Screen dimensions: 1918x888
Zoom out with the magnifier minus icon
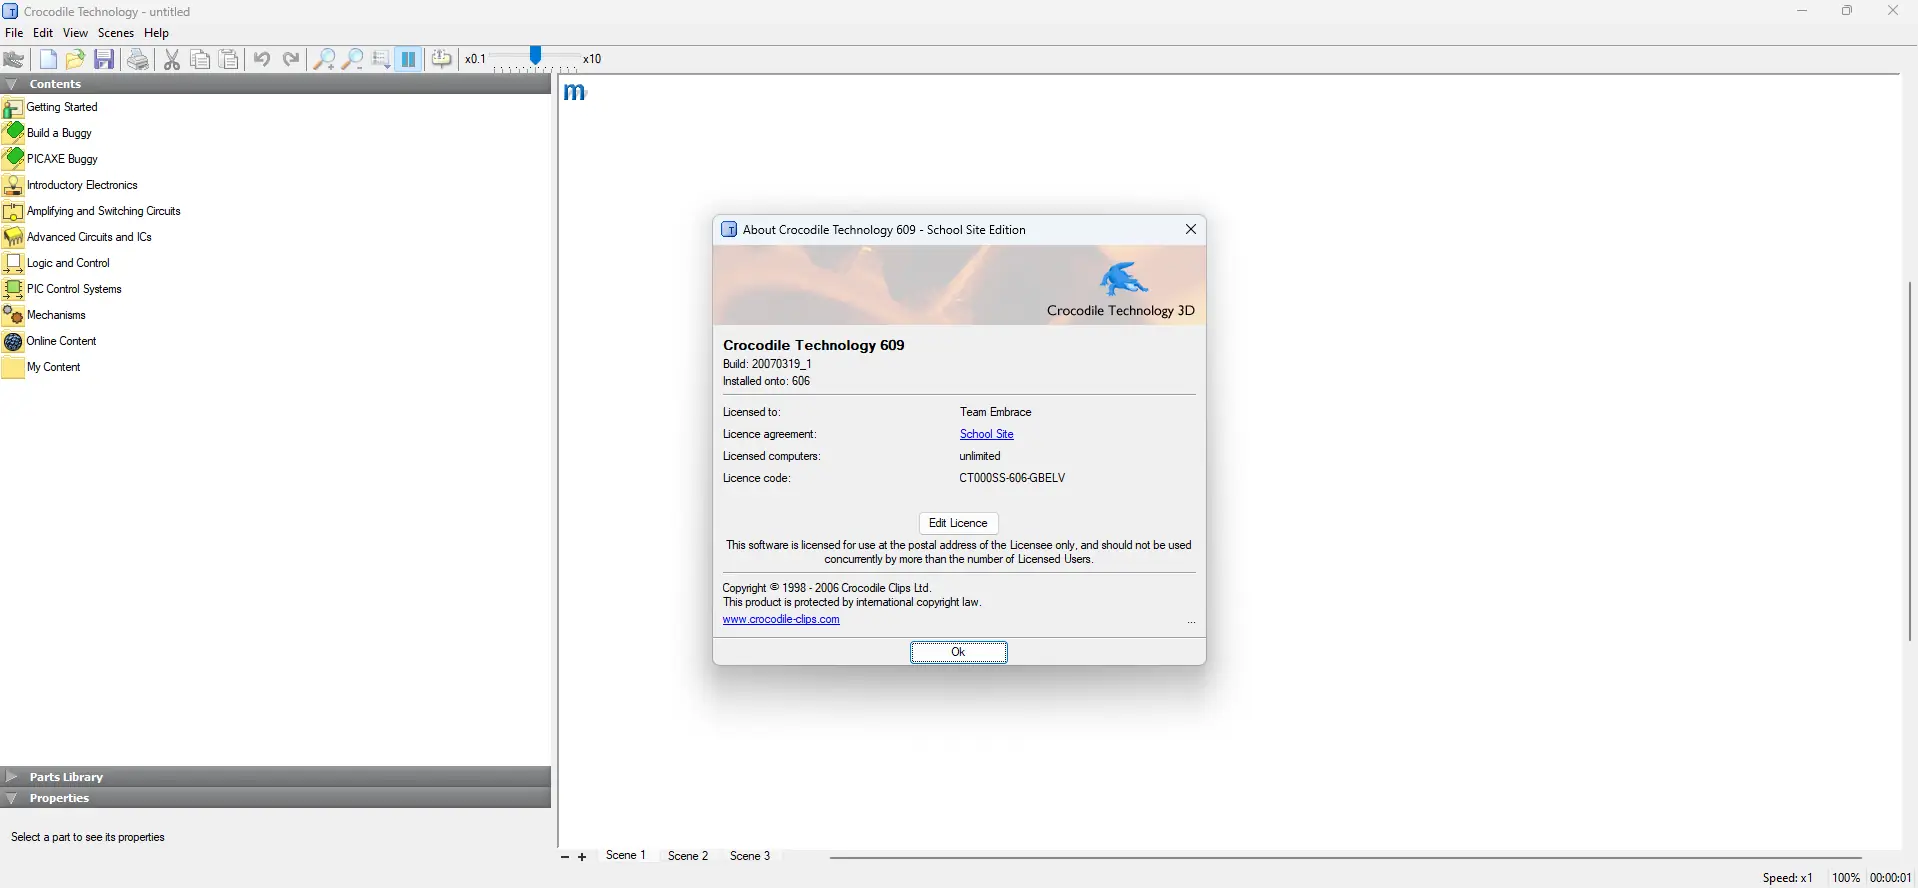(x=352, y=59)
